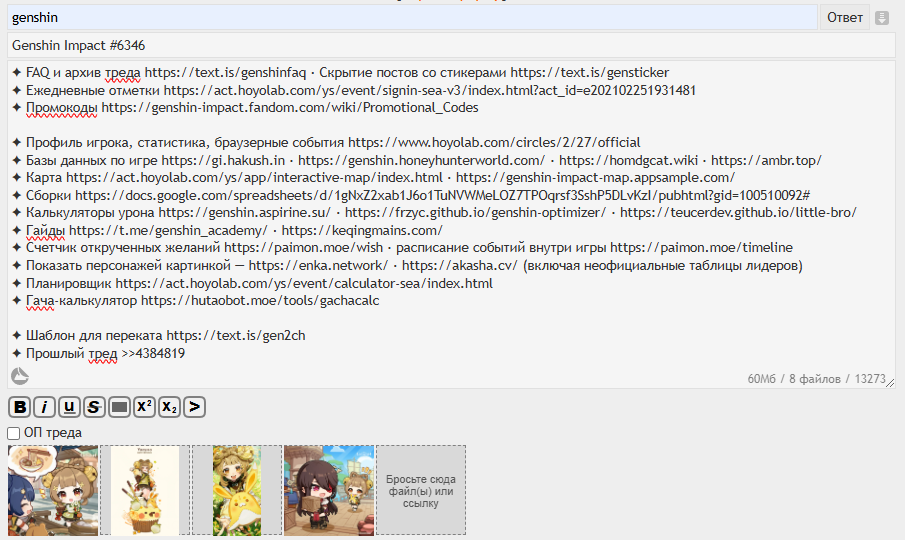This screenshot has height=540, width=905.
Task: Place the cursor in the Профиль игрока line
Action: click(326, 142)
